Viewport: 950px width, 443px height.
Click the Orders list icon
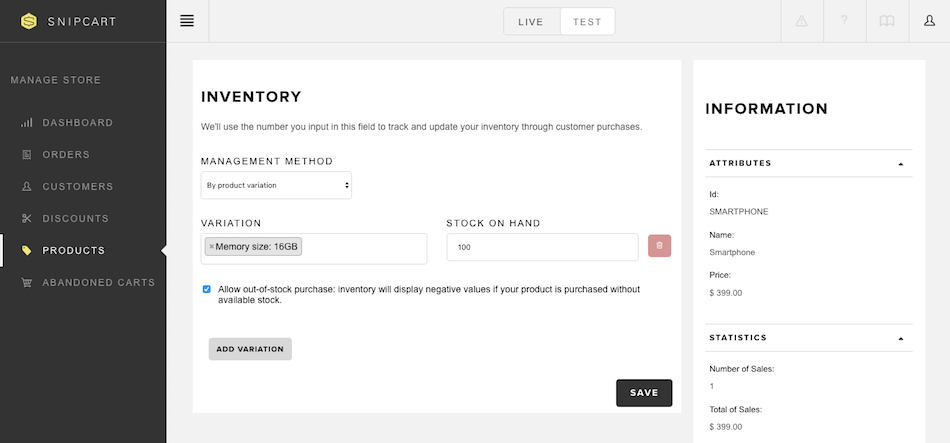[x=26, y=155]
